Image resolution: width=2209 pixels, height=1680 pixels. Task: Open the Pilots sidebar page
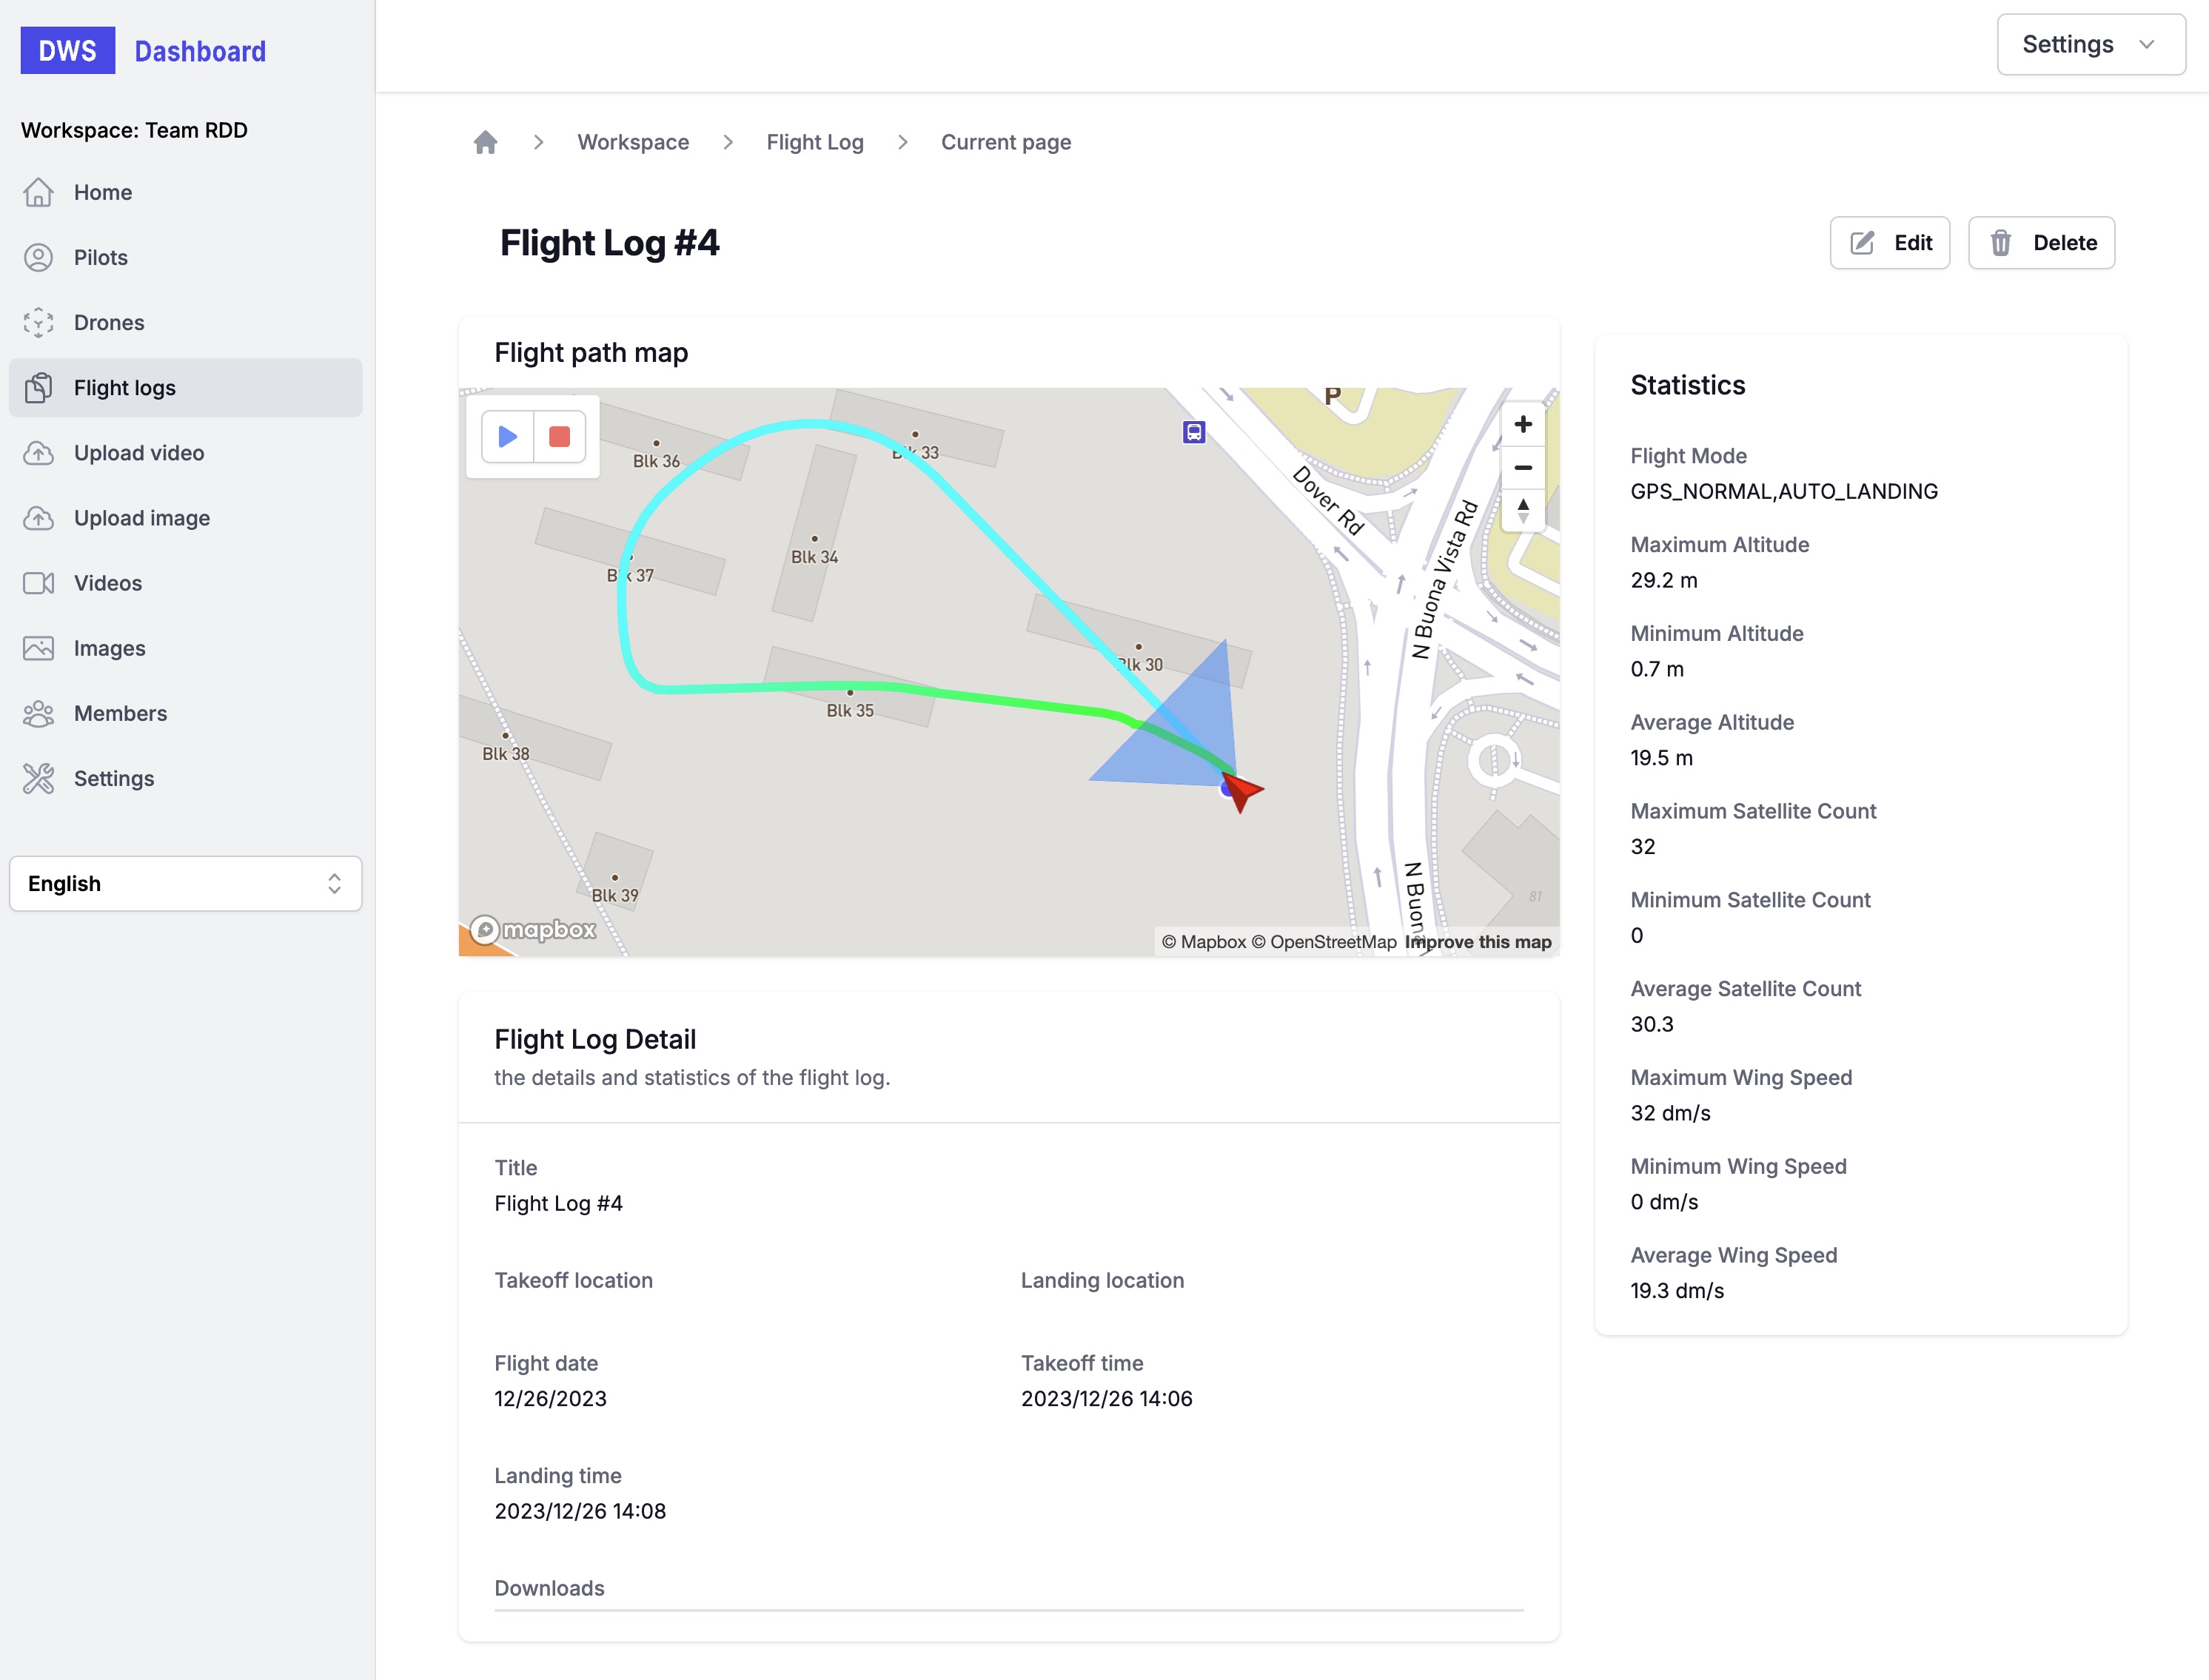(x=100, y=257)
